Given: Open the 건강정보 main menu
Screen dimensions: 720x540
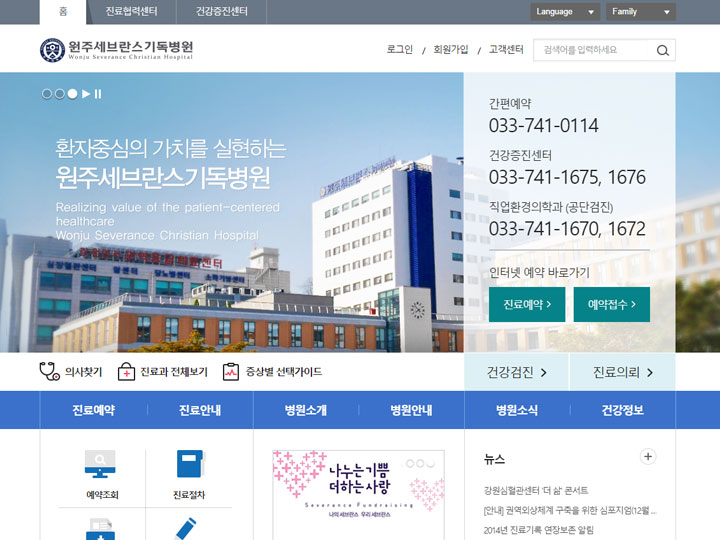Looking at the screenshot, I should [x=623, y=410].
